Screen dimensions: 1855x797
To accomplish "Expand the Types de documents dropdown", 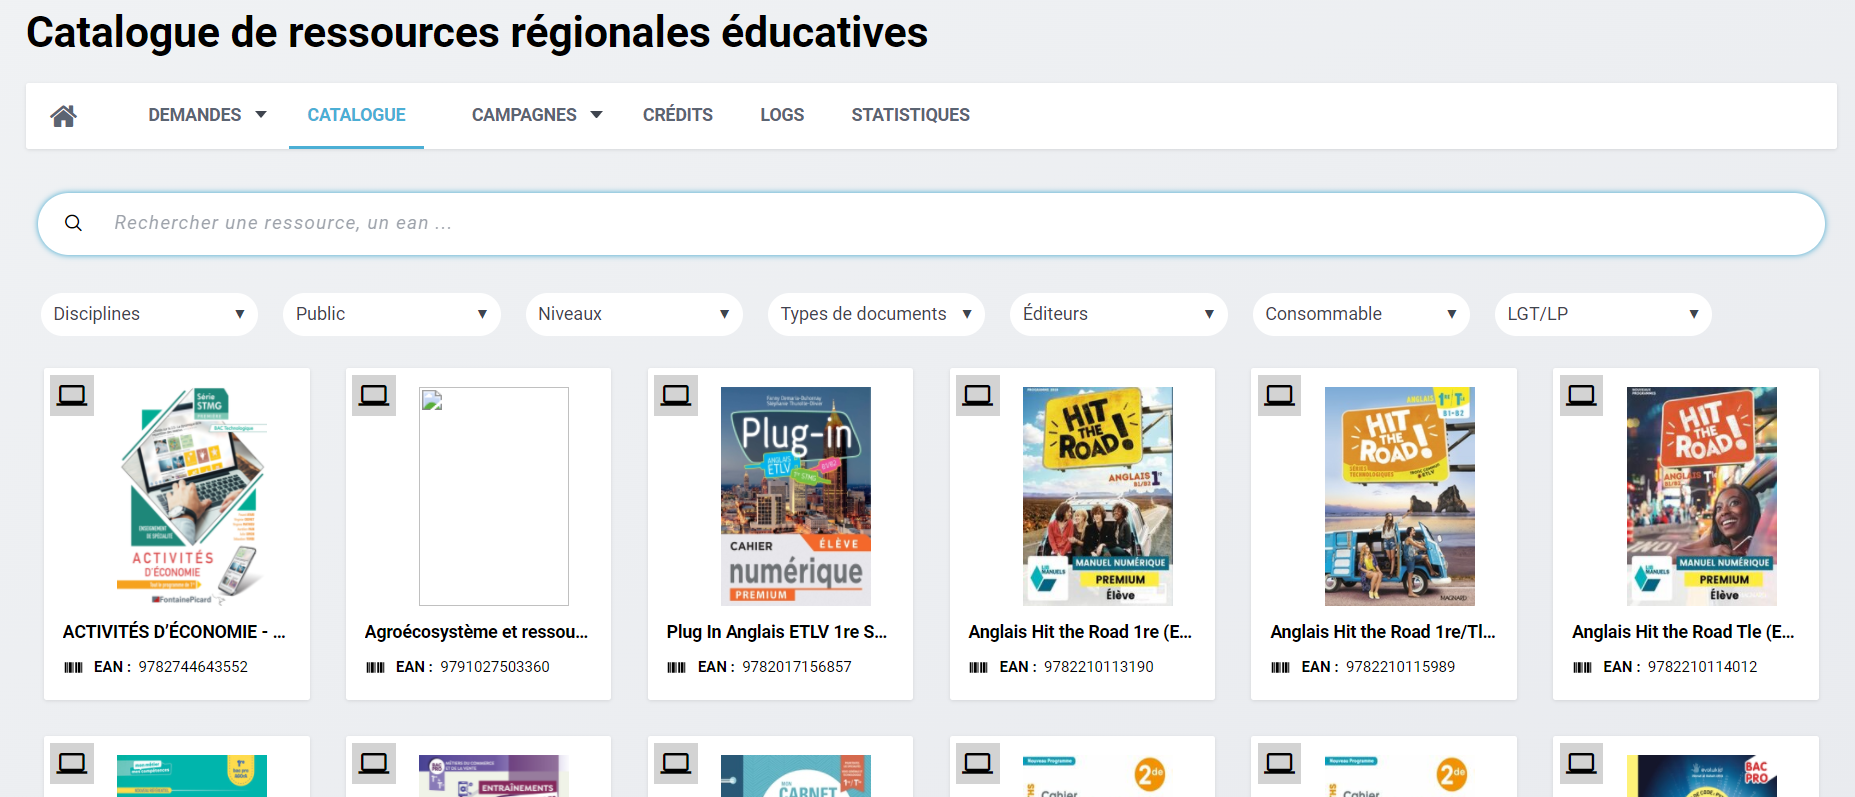I will click(876, 314).
